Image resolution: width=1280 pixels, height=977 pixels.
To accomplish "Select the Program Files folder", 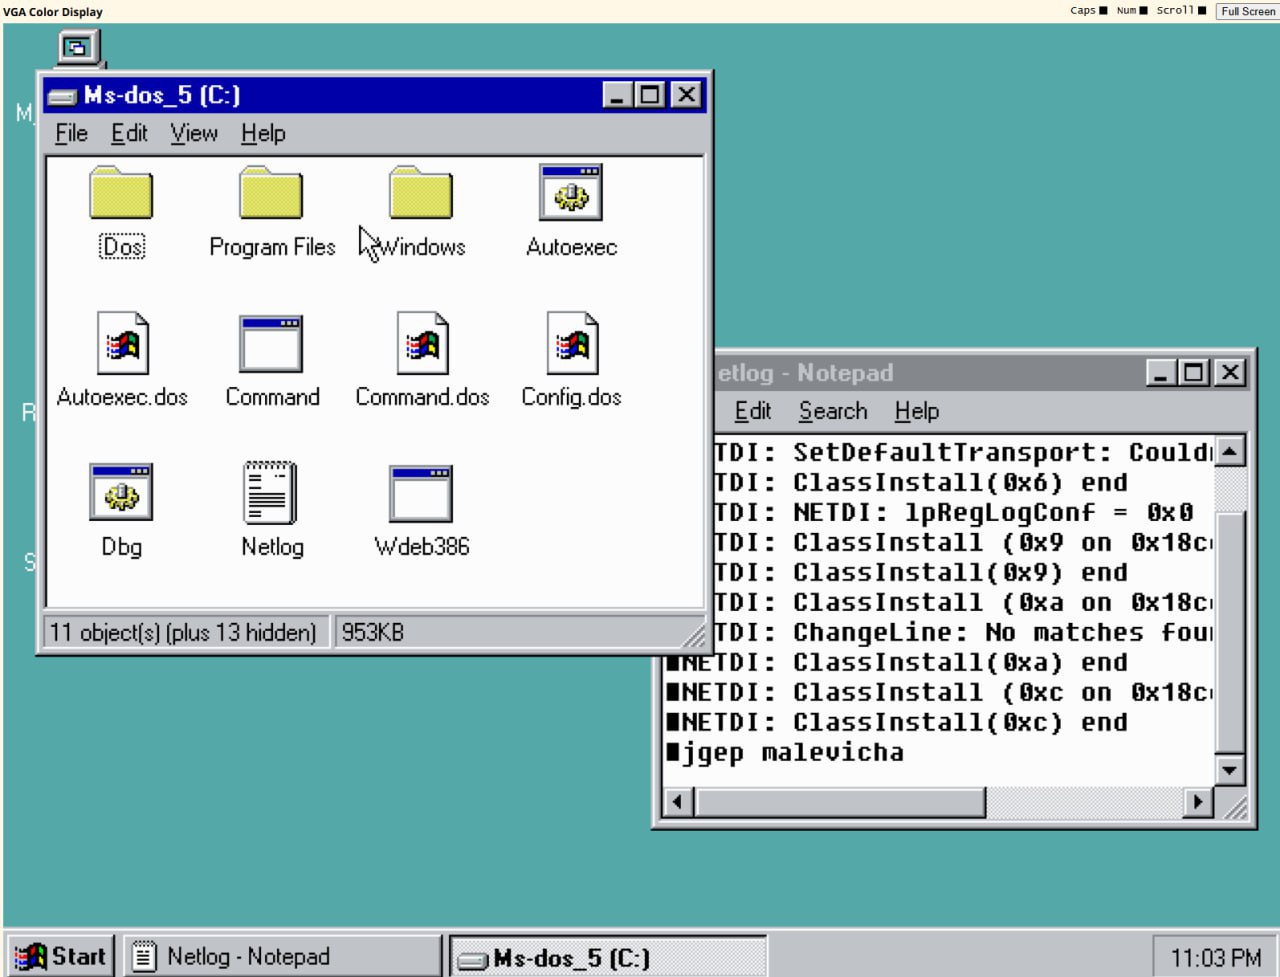I will 271,194.
